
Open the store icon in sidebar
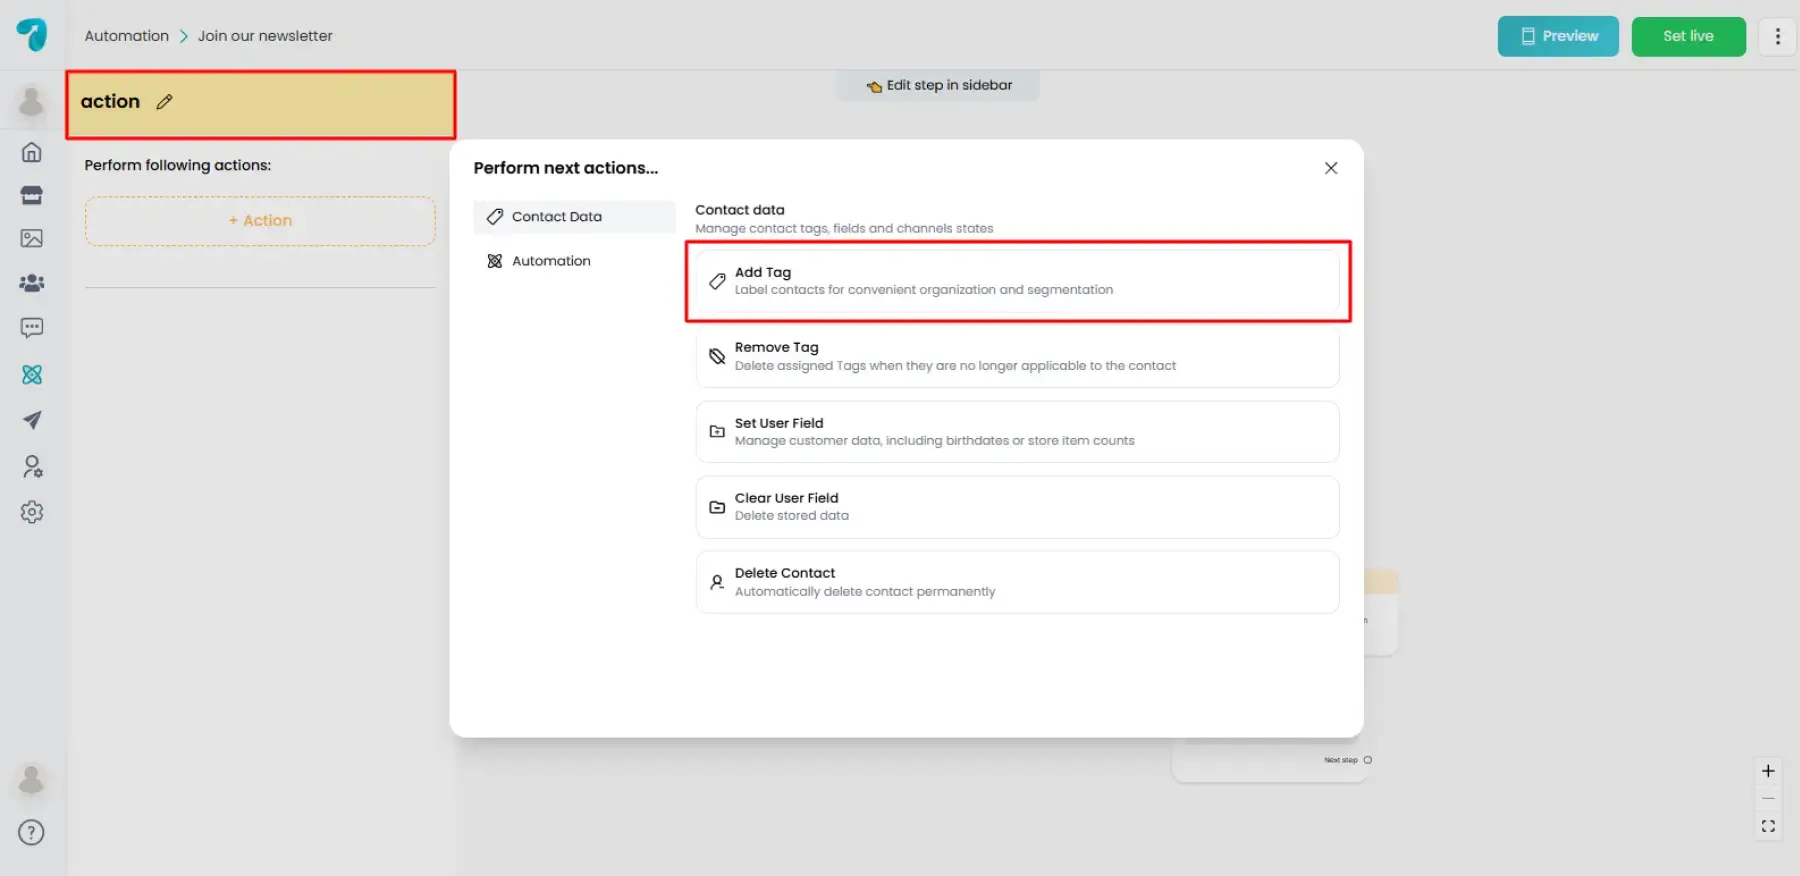[x=32, y=195]
